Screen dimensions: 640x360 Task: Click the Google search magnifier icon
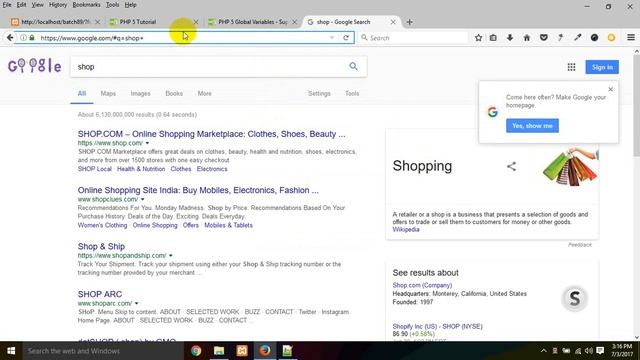(x=353, y=67)
